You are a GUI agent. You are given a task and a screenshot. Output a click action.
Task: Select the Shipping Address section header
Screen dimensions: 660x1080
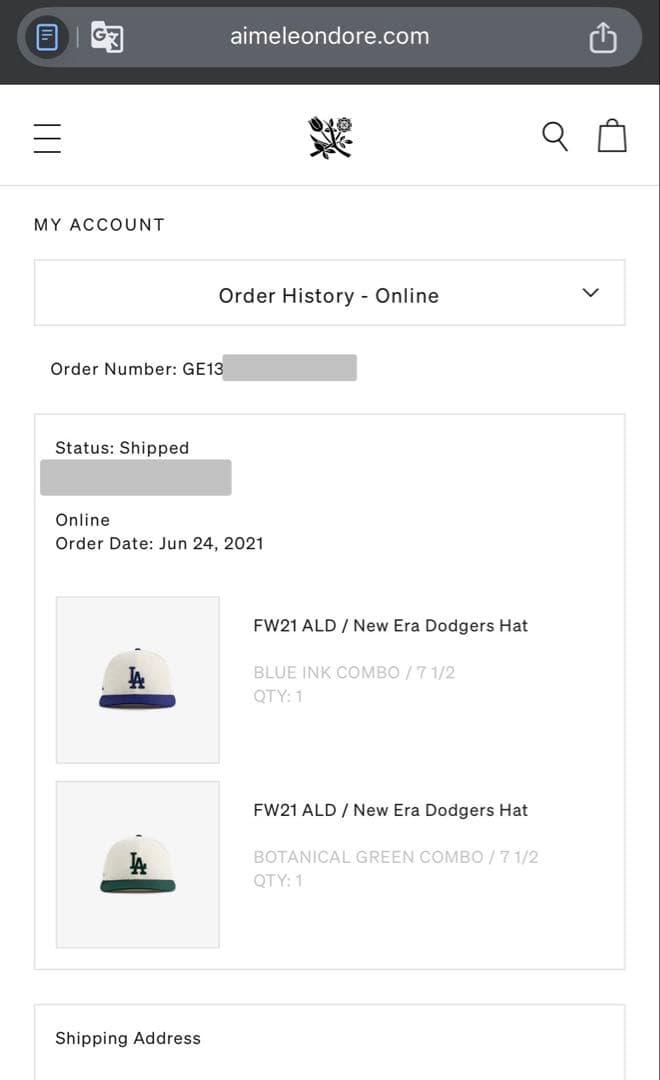128,1038
